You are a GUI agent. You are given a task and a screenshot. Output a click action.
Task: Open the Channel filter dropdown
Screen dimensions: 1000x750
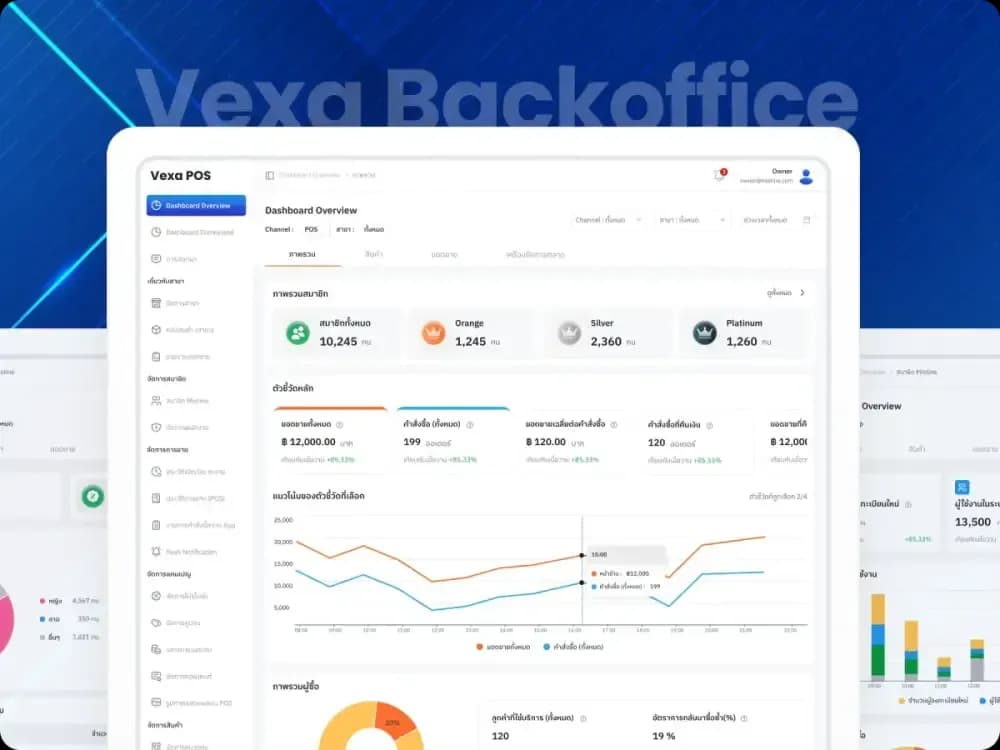pos(608,220)
